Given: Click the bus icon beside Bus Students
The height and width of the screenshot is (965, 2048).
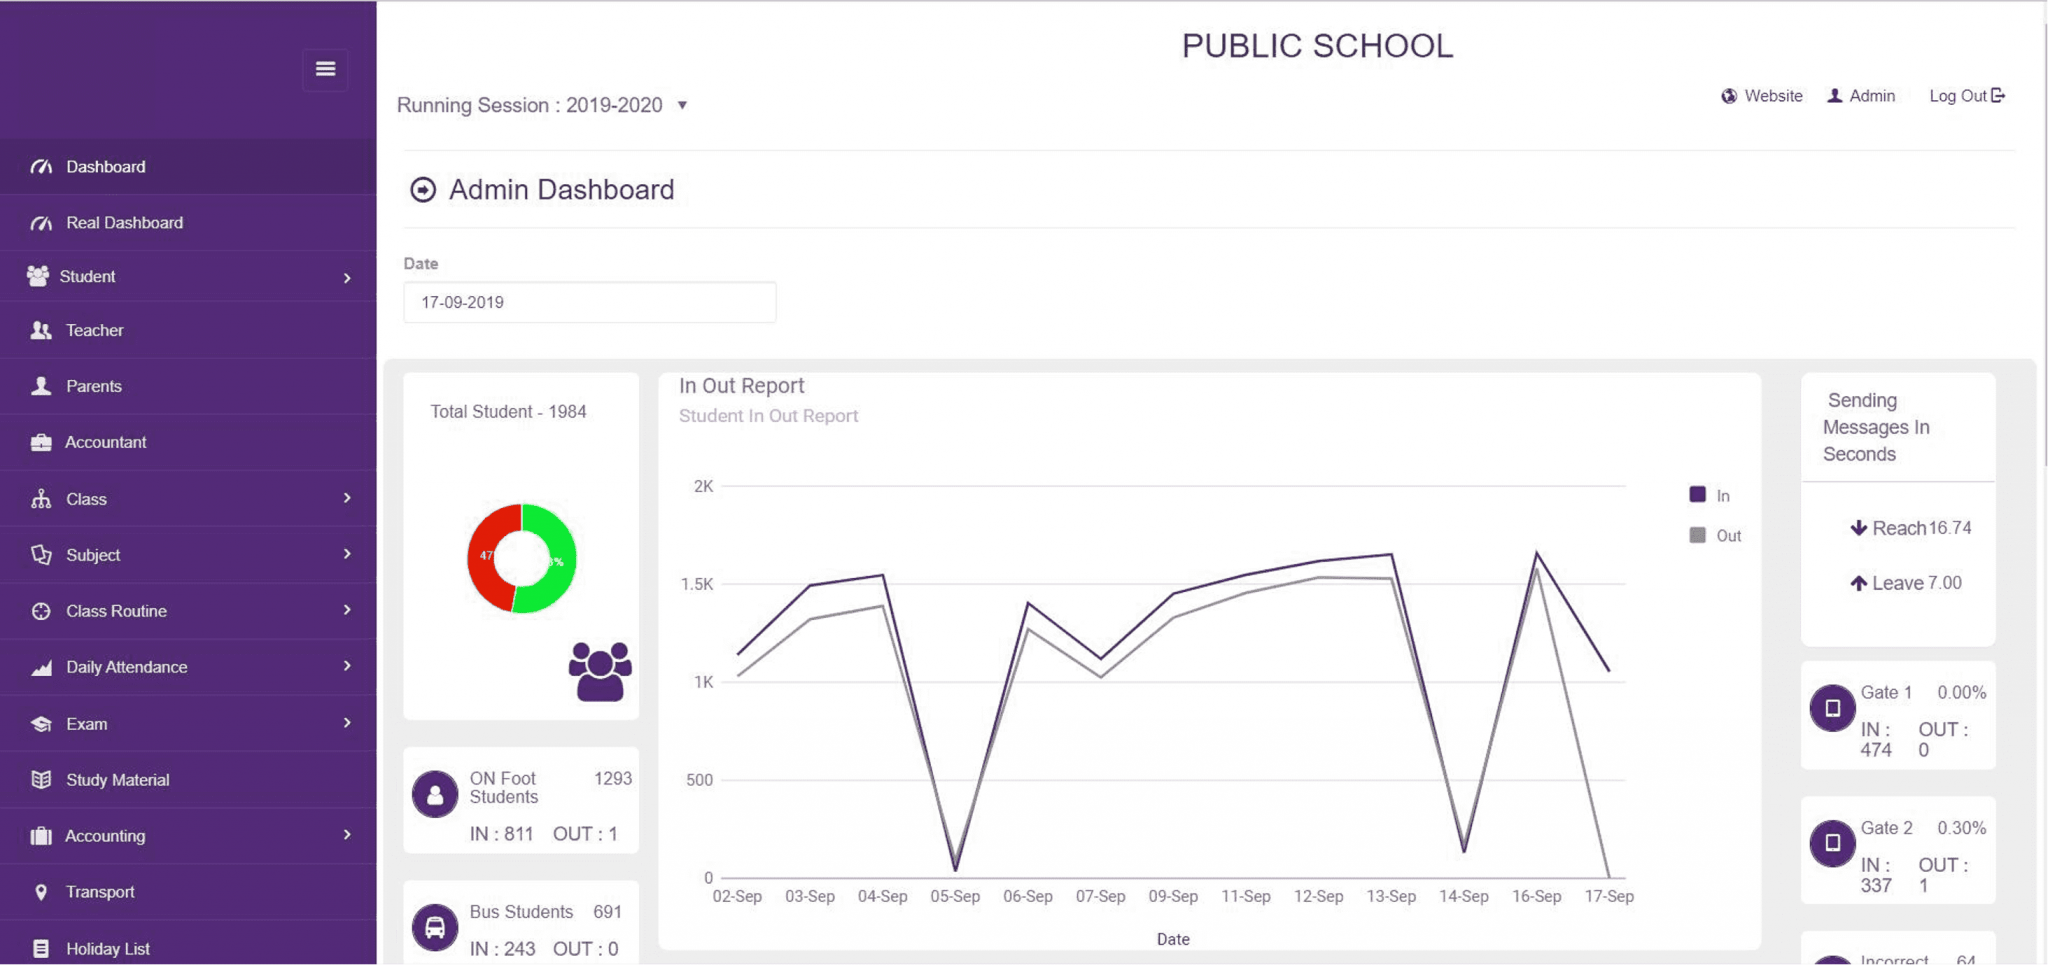Looking at the screenshot, I should point(435,927).
